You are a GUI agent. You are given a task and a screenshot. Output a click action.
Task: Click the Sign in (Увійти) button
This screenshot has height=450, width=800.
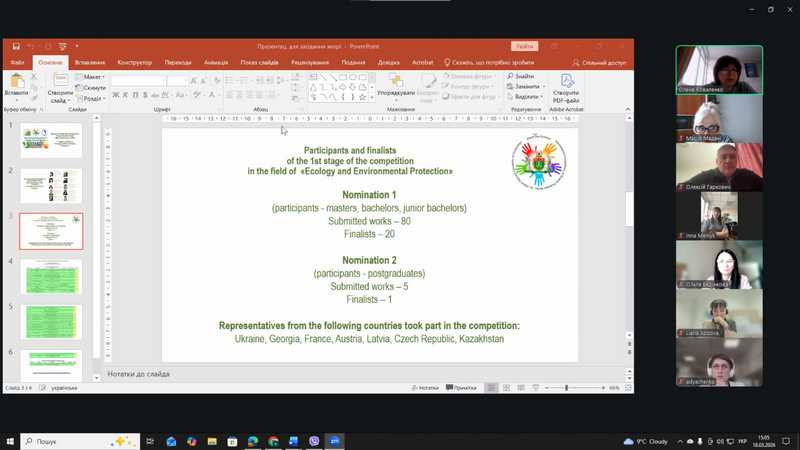(524, 46)
